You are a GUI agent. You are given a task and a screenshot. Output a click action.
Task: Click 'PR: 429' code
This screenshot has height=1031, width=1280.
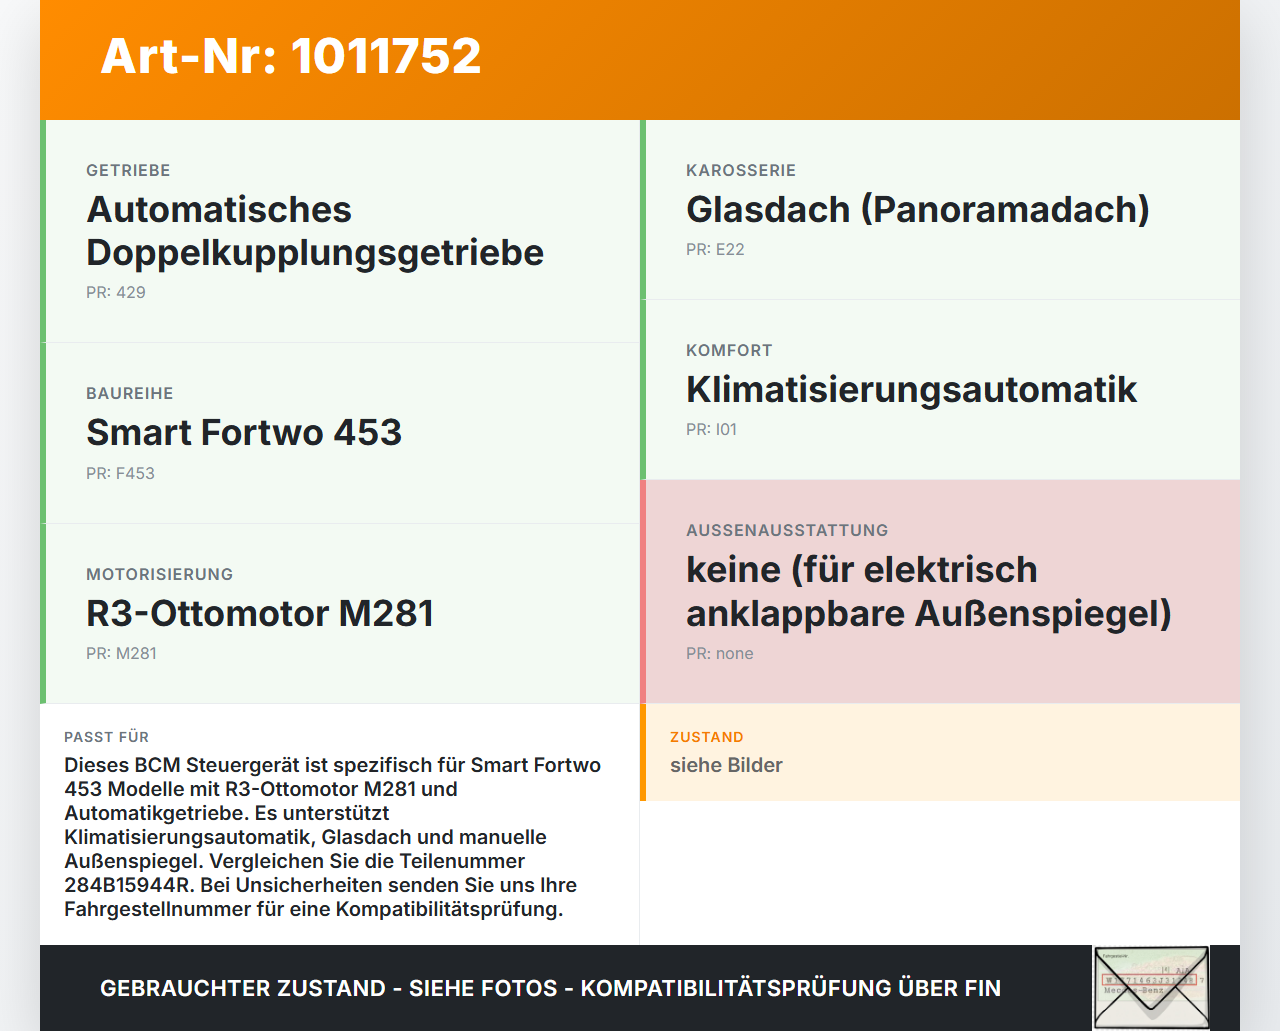[x=116, y=292]
